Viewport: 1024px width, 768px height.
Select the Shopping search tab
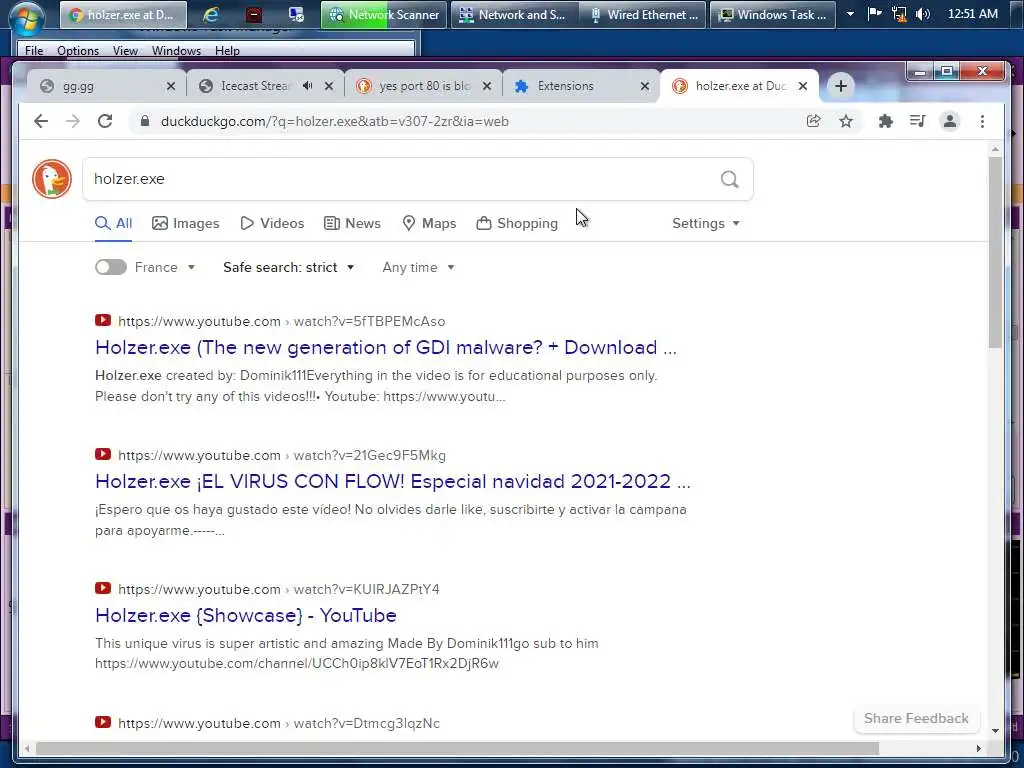pyautogui.click(x=517, y=223)
